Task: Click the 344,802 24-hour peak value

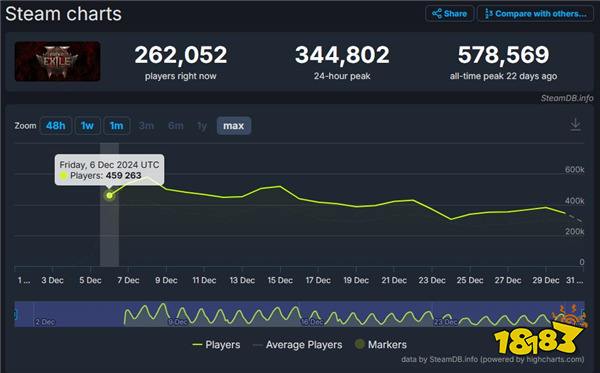Action: [342, 55]
